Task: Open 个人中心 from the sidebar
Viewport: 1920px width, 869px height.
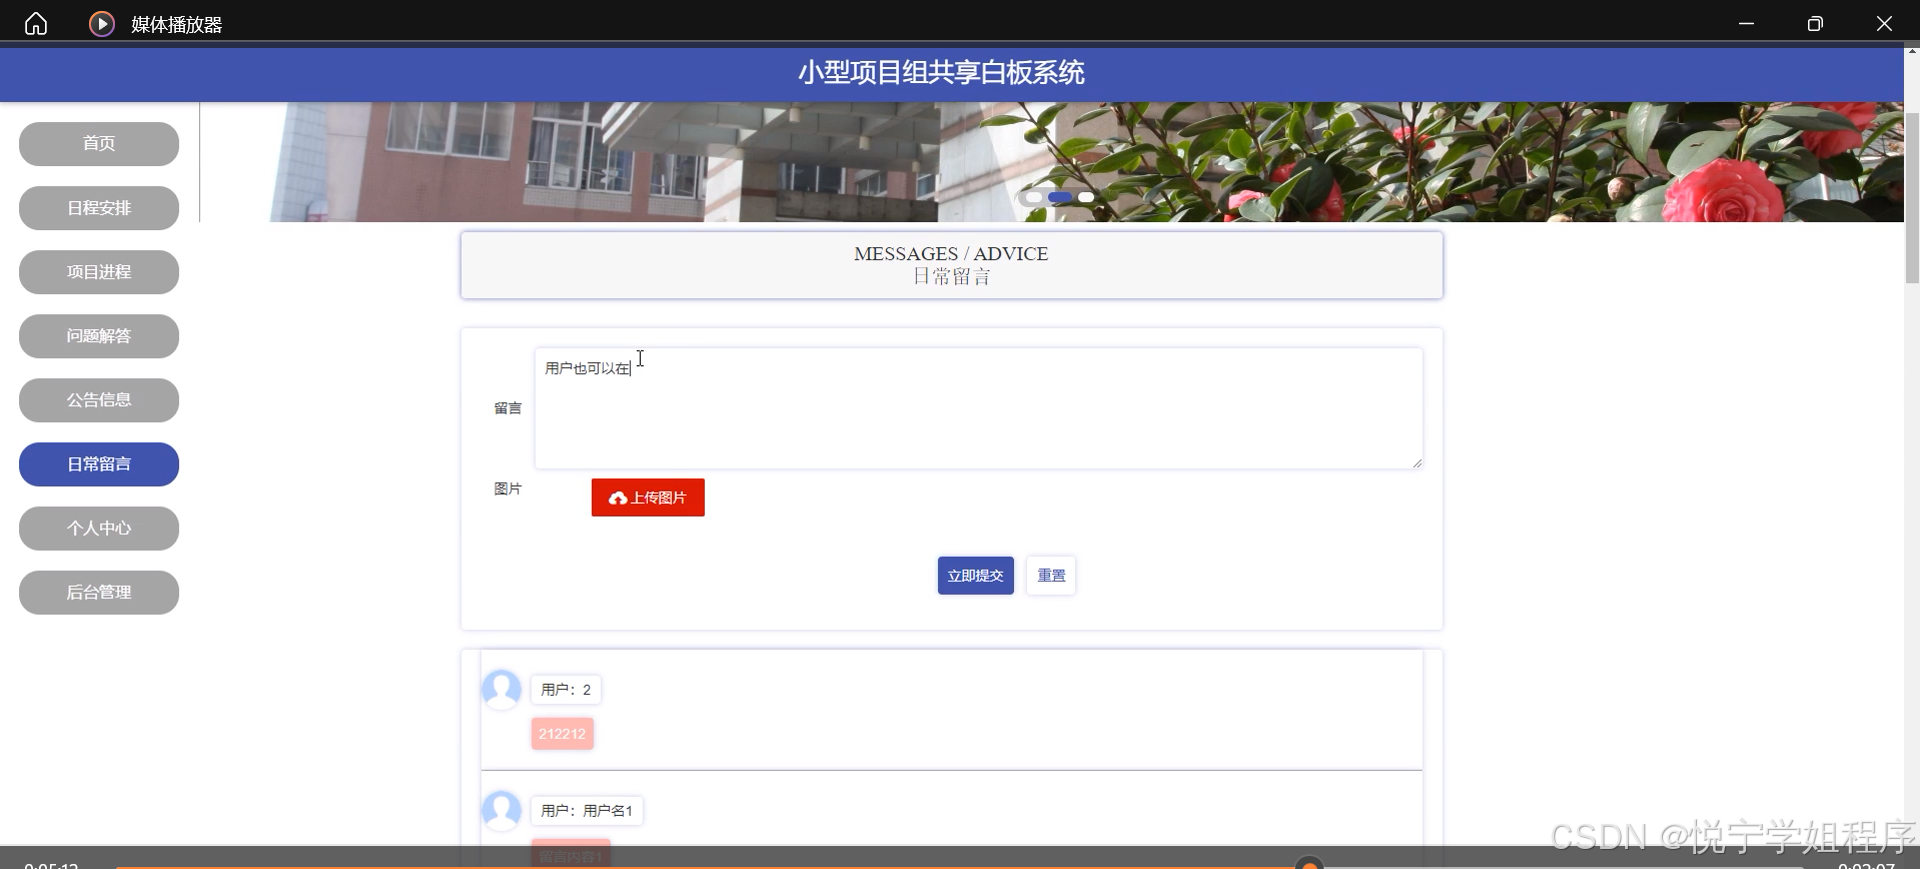Action: (99, 528)
